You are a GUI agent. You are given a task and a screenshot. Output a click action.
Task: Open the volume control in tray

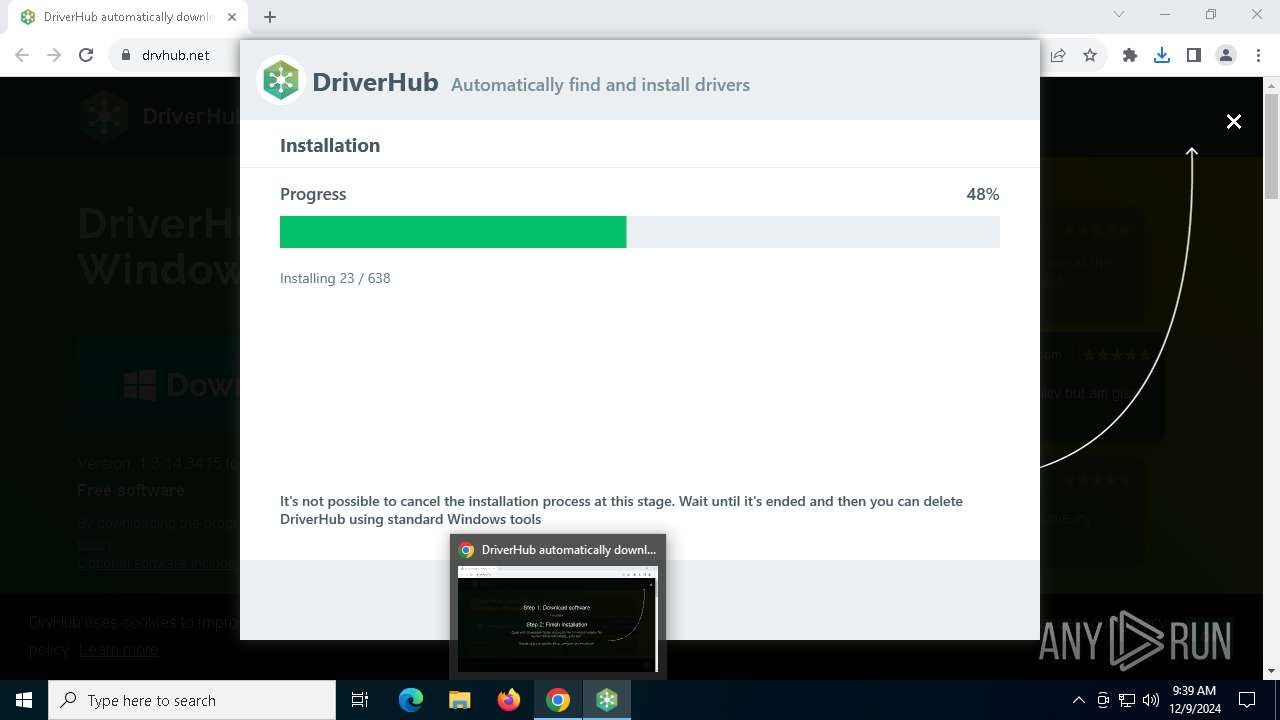(x=1151, y=700)
